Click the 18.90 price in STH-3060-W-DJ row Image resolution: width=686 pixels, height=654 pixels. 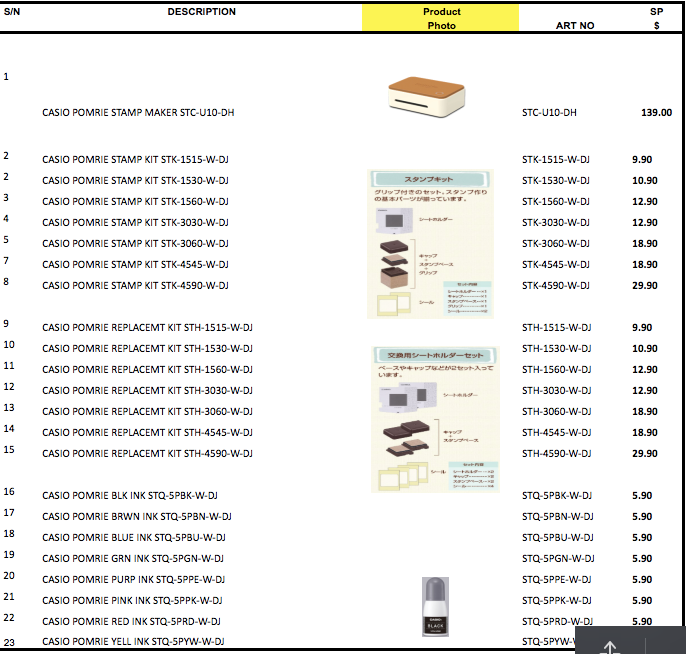click(644, 411)
